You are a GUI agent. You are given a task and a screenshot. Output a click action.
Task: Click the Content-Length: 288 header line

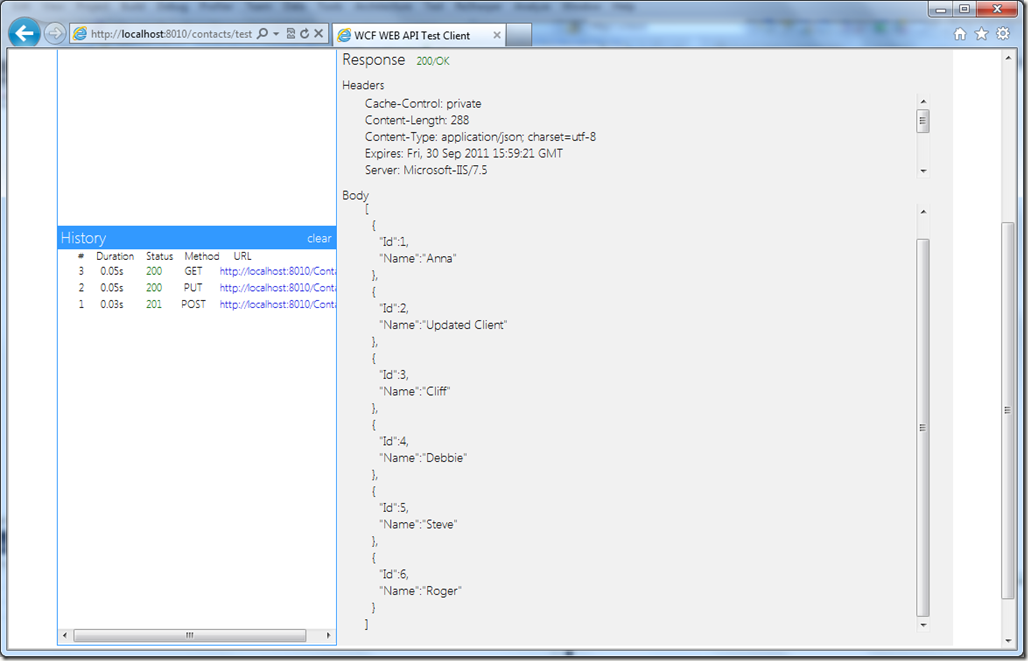[x=417, y=120]
